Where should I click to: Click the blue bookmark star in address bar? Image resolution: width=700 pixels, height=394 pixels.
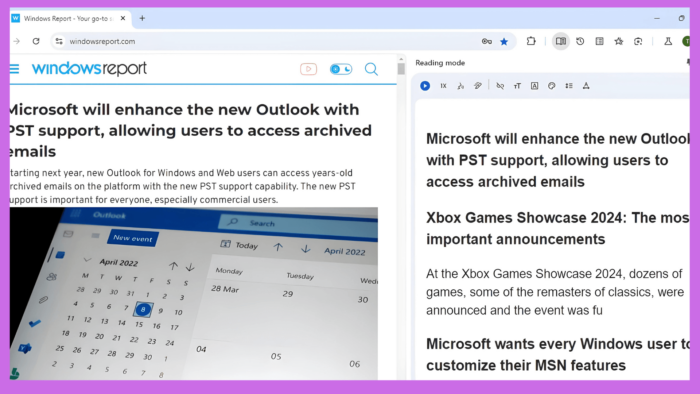(x=504, y=41)
